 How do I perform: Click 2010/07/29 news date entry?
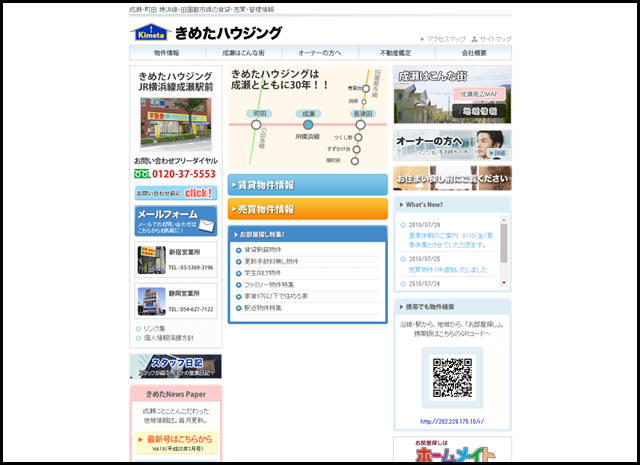click(x=424, y=225)
